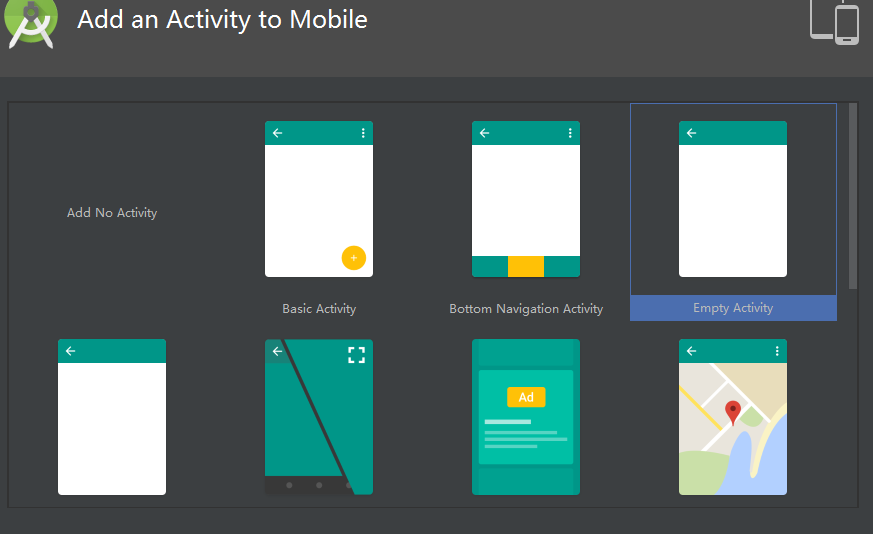The height and width of the screenshot is (534, 873).
Task: Click the mobile devices icon in header
Action: point(834,22)
